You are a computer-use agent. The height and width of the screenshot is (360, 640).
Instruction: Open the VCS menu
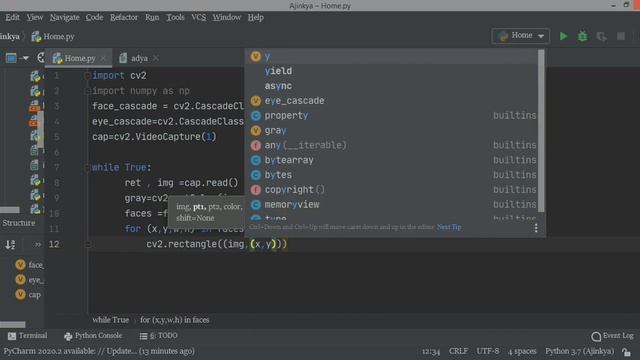point(199,17)
